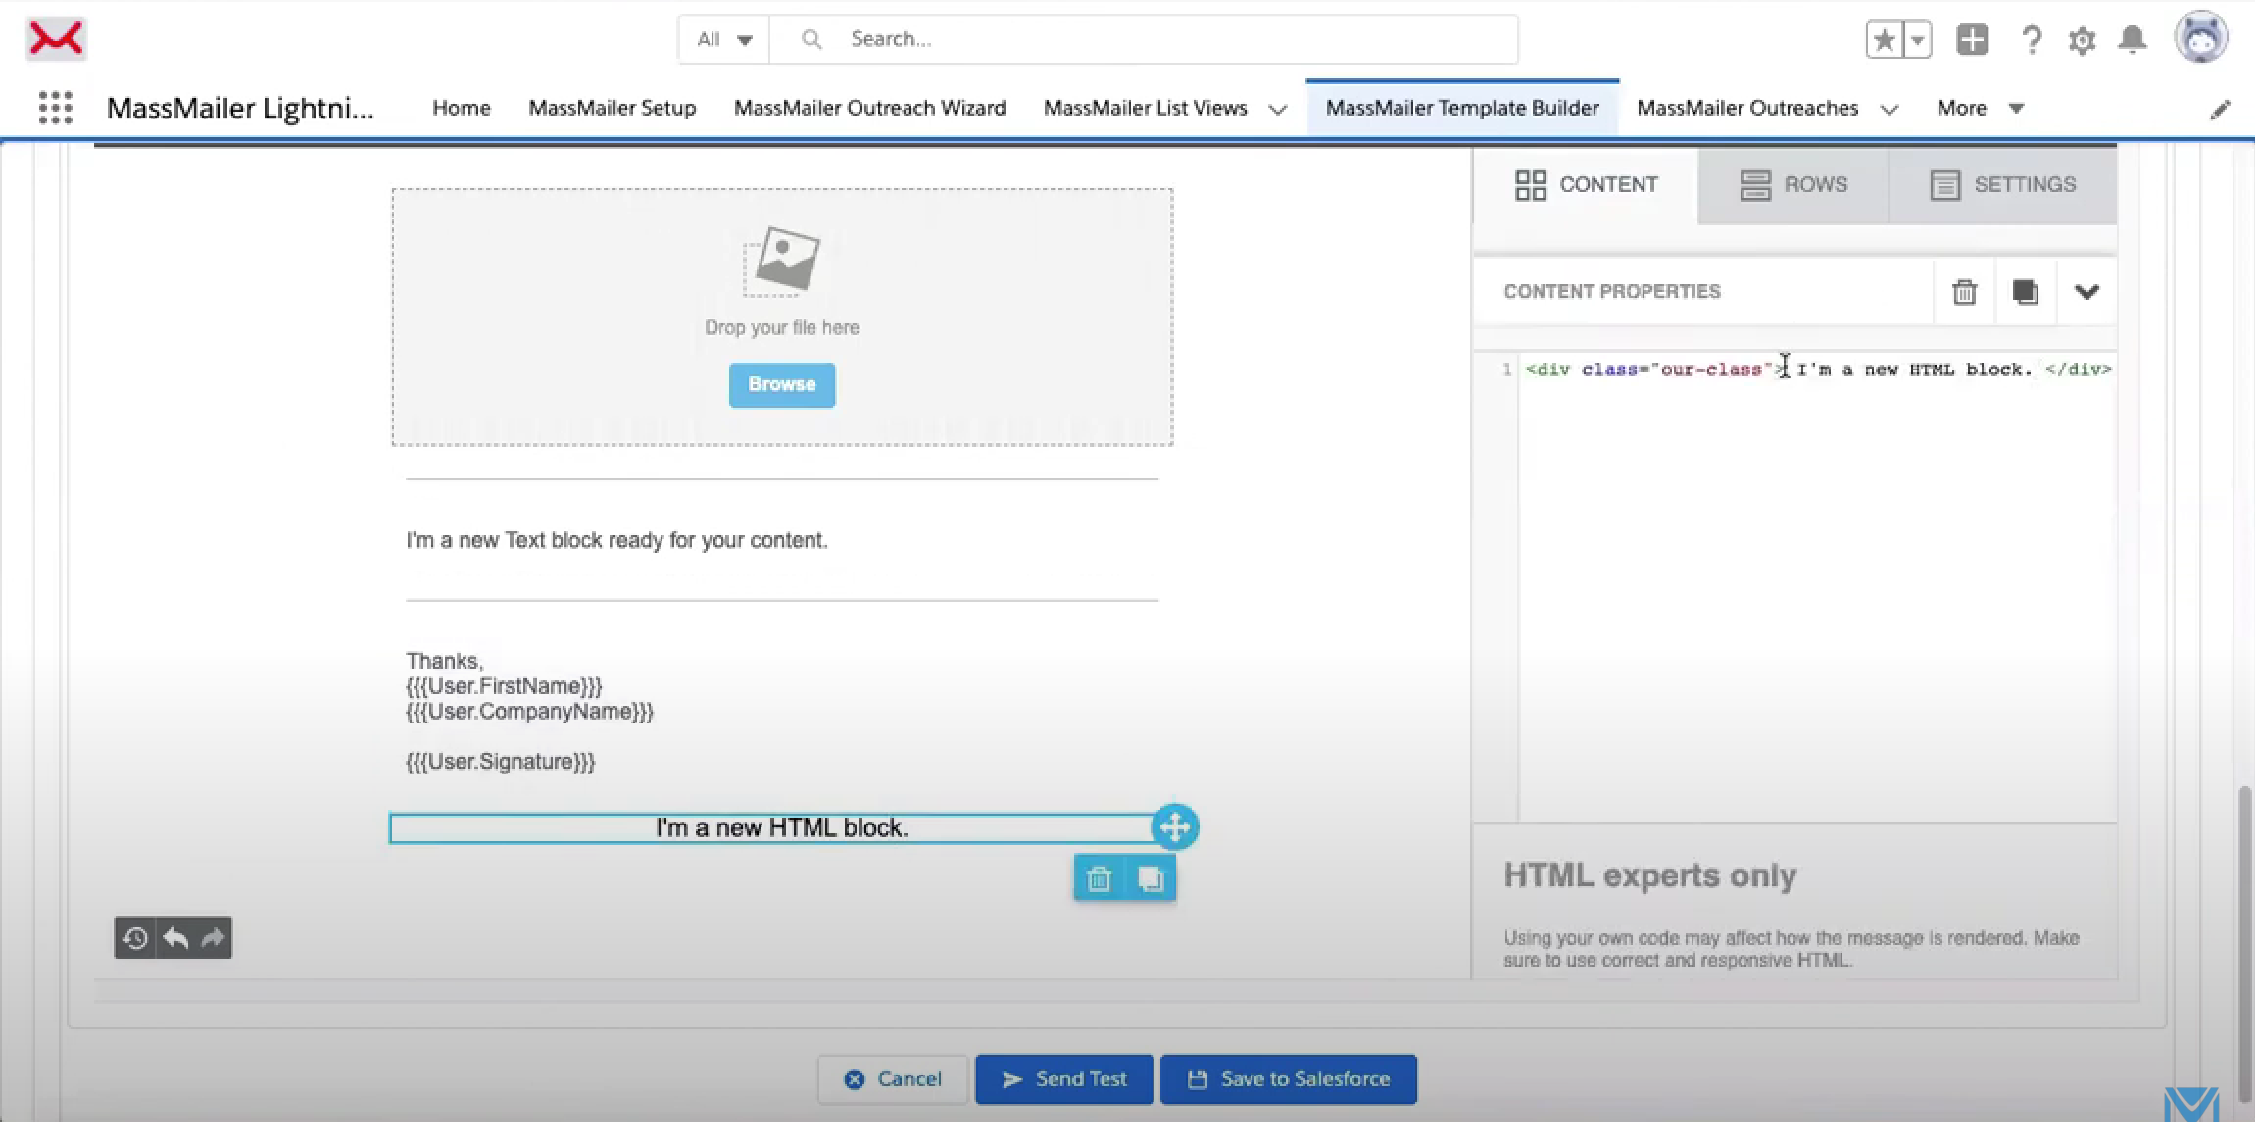Image resolution: width=2255 pixels, height=1122 pixels.
Task: Open the favorites list dropdown arrow
Action: point(1918,40)
